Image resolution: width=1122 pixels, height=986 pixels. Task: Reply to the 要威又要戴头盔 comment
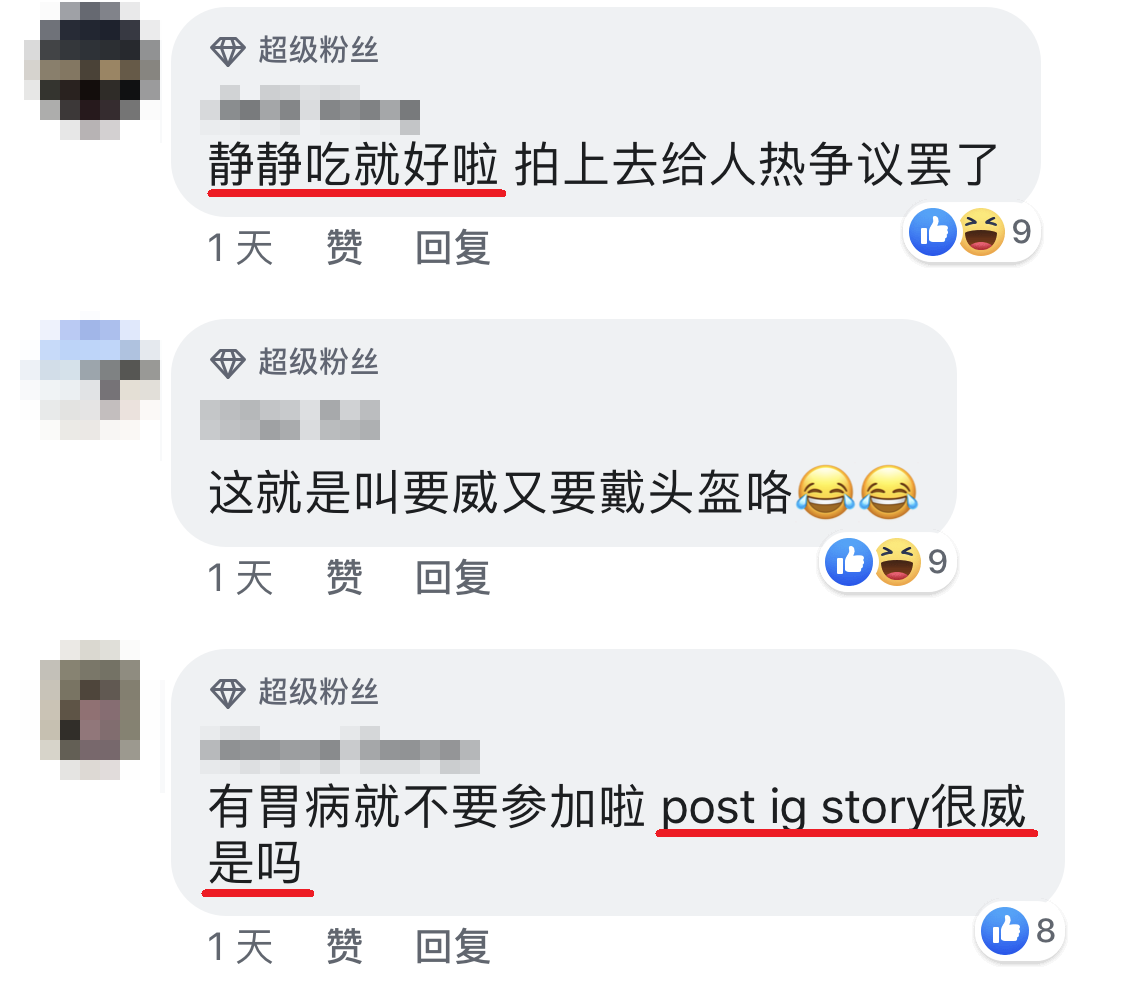(x=453, y=577)
